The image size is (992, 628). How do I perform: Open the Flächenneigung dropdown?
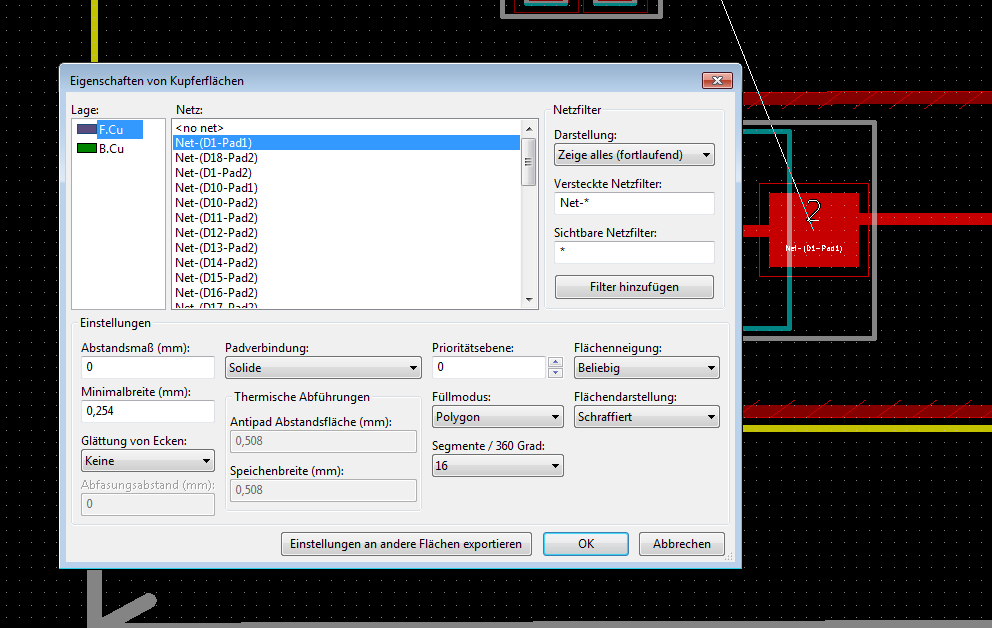(647, 367)
